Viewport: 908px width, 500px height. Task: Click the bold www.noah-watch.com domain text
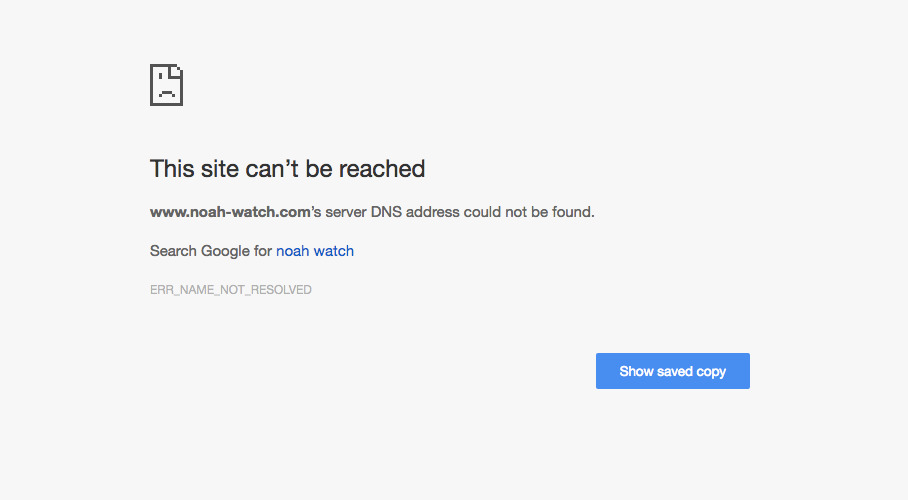(x=227, y=212)
